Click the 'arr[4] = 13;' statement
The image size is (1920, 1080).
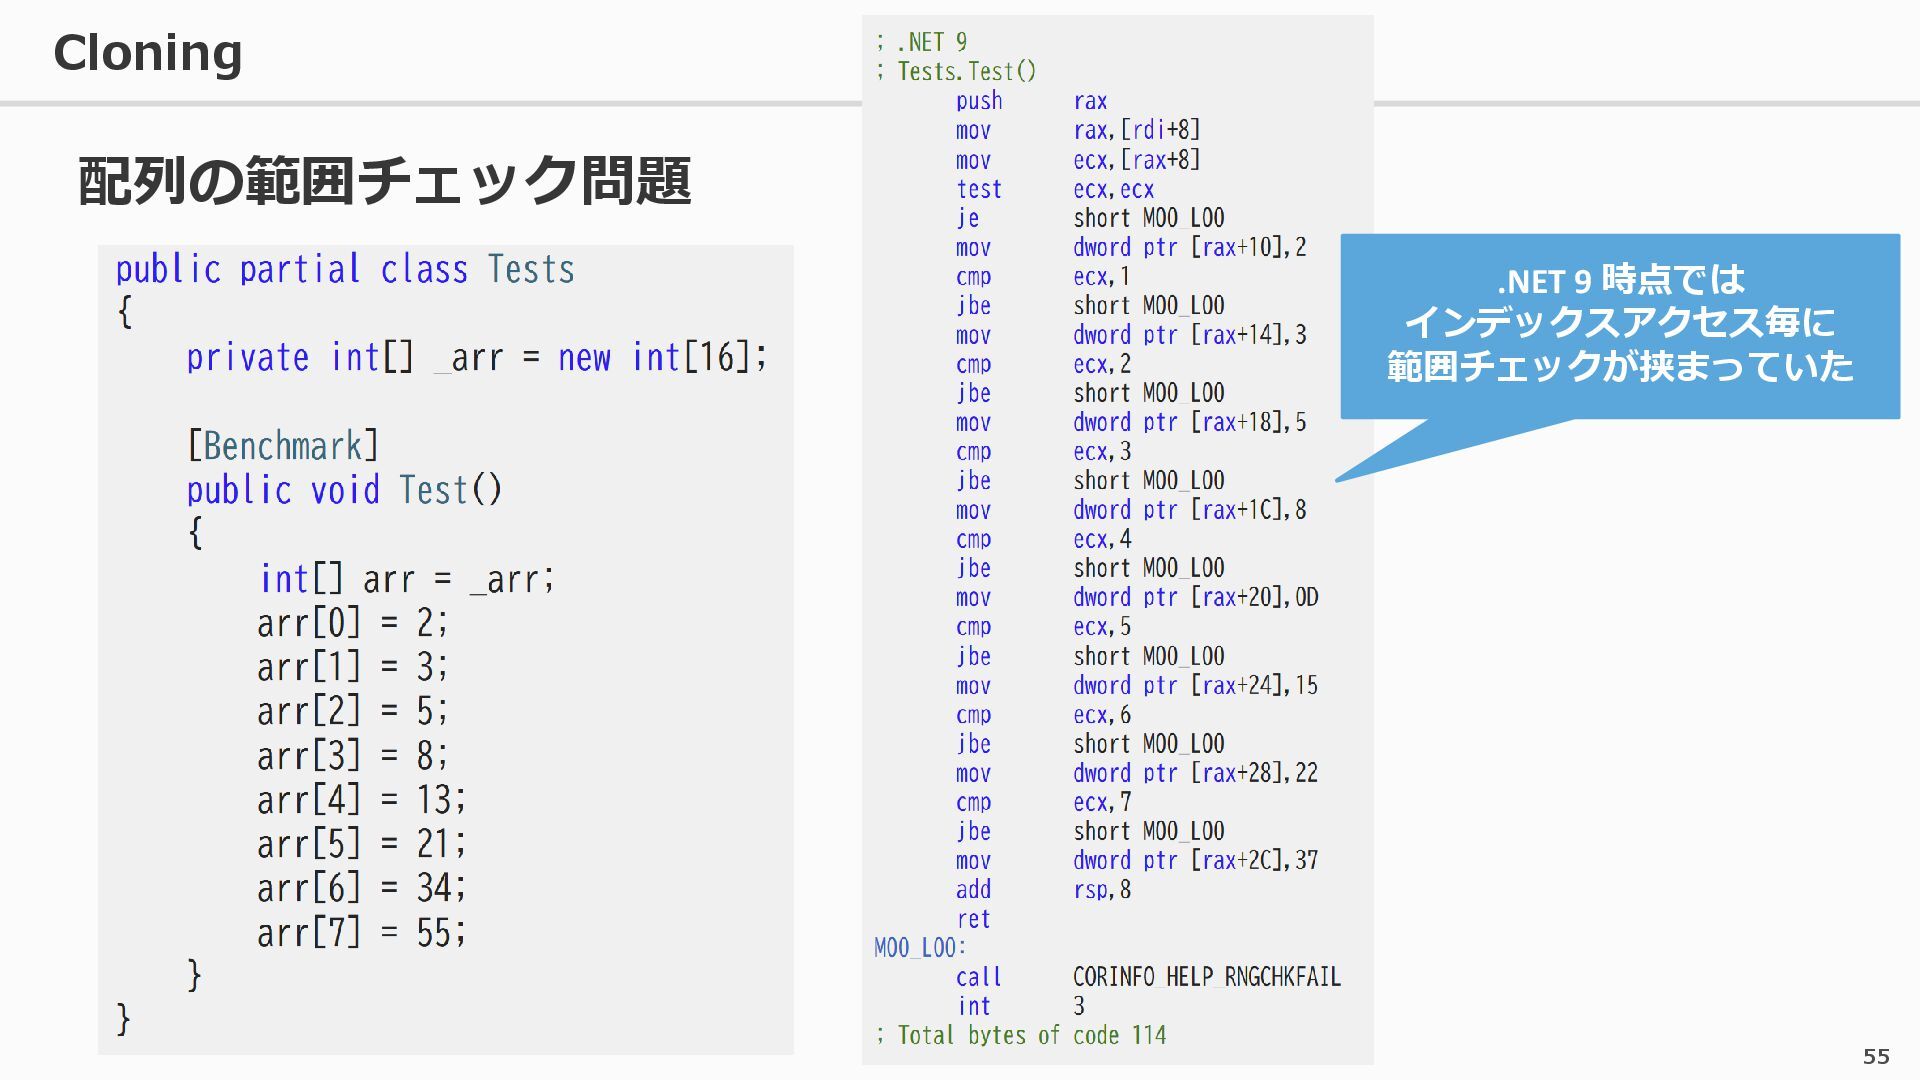click(361, 800)
